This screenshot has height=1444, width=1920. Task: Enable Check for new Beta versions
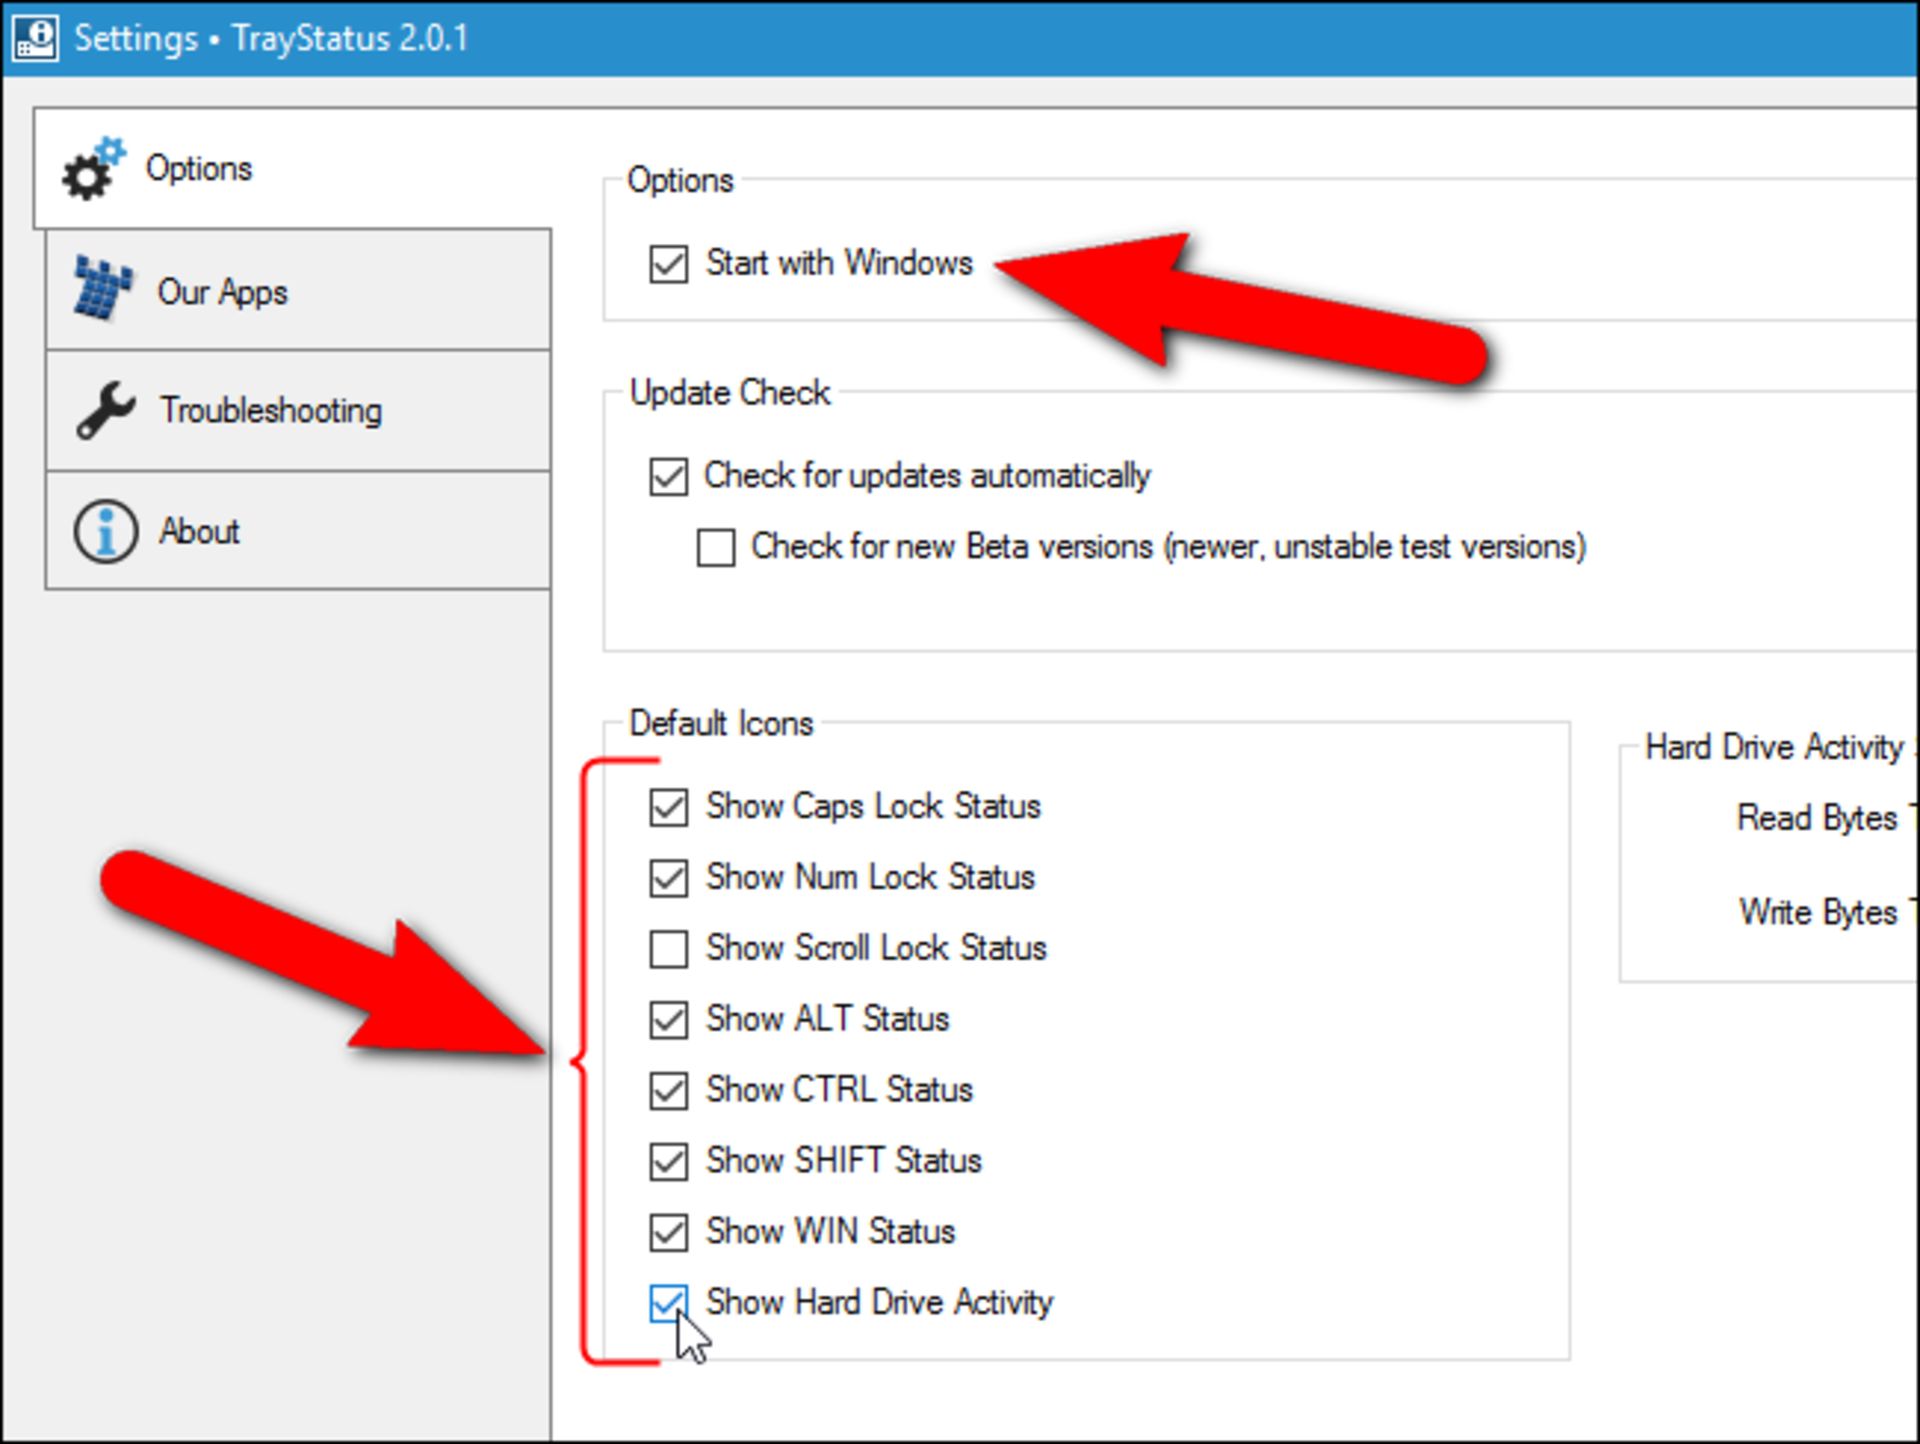[716, 548]
